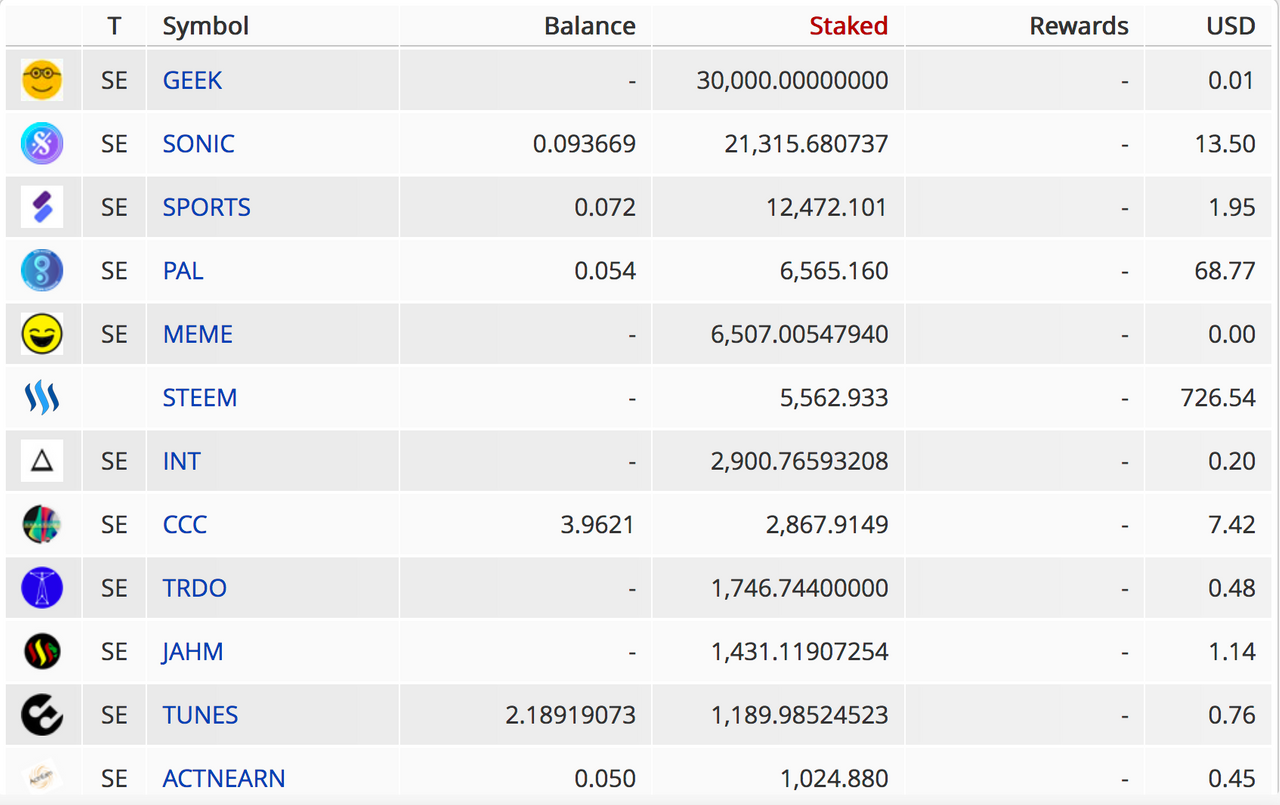Select JAHM USD value 1.14
This screenshot has height=805, width=1280.
[x=1232, y=651]
